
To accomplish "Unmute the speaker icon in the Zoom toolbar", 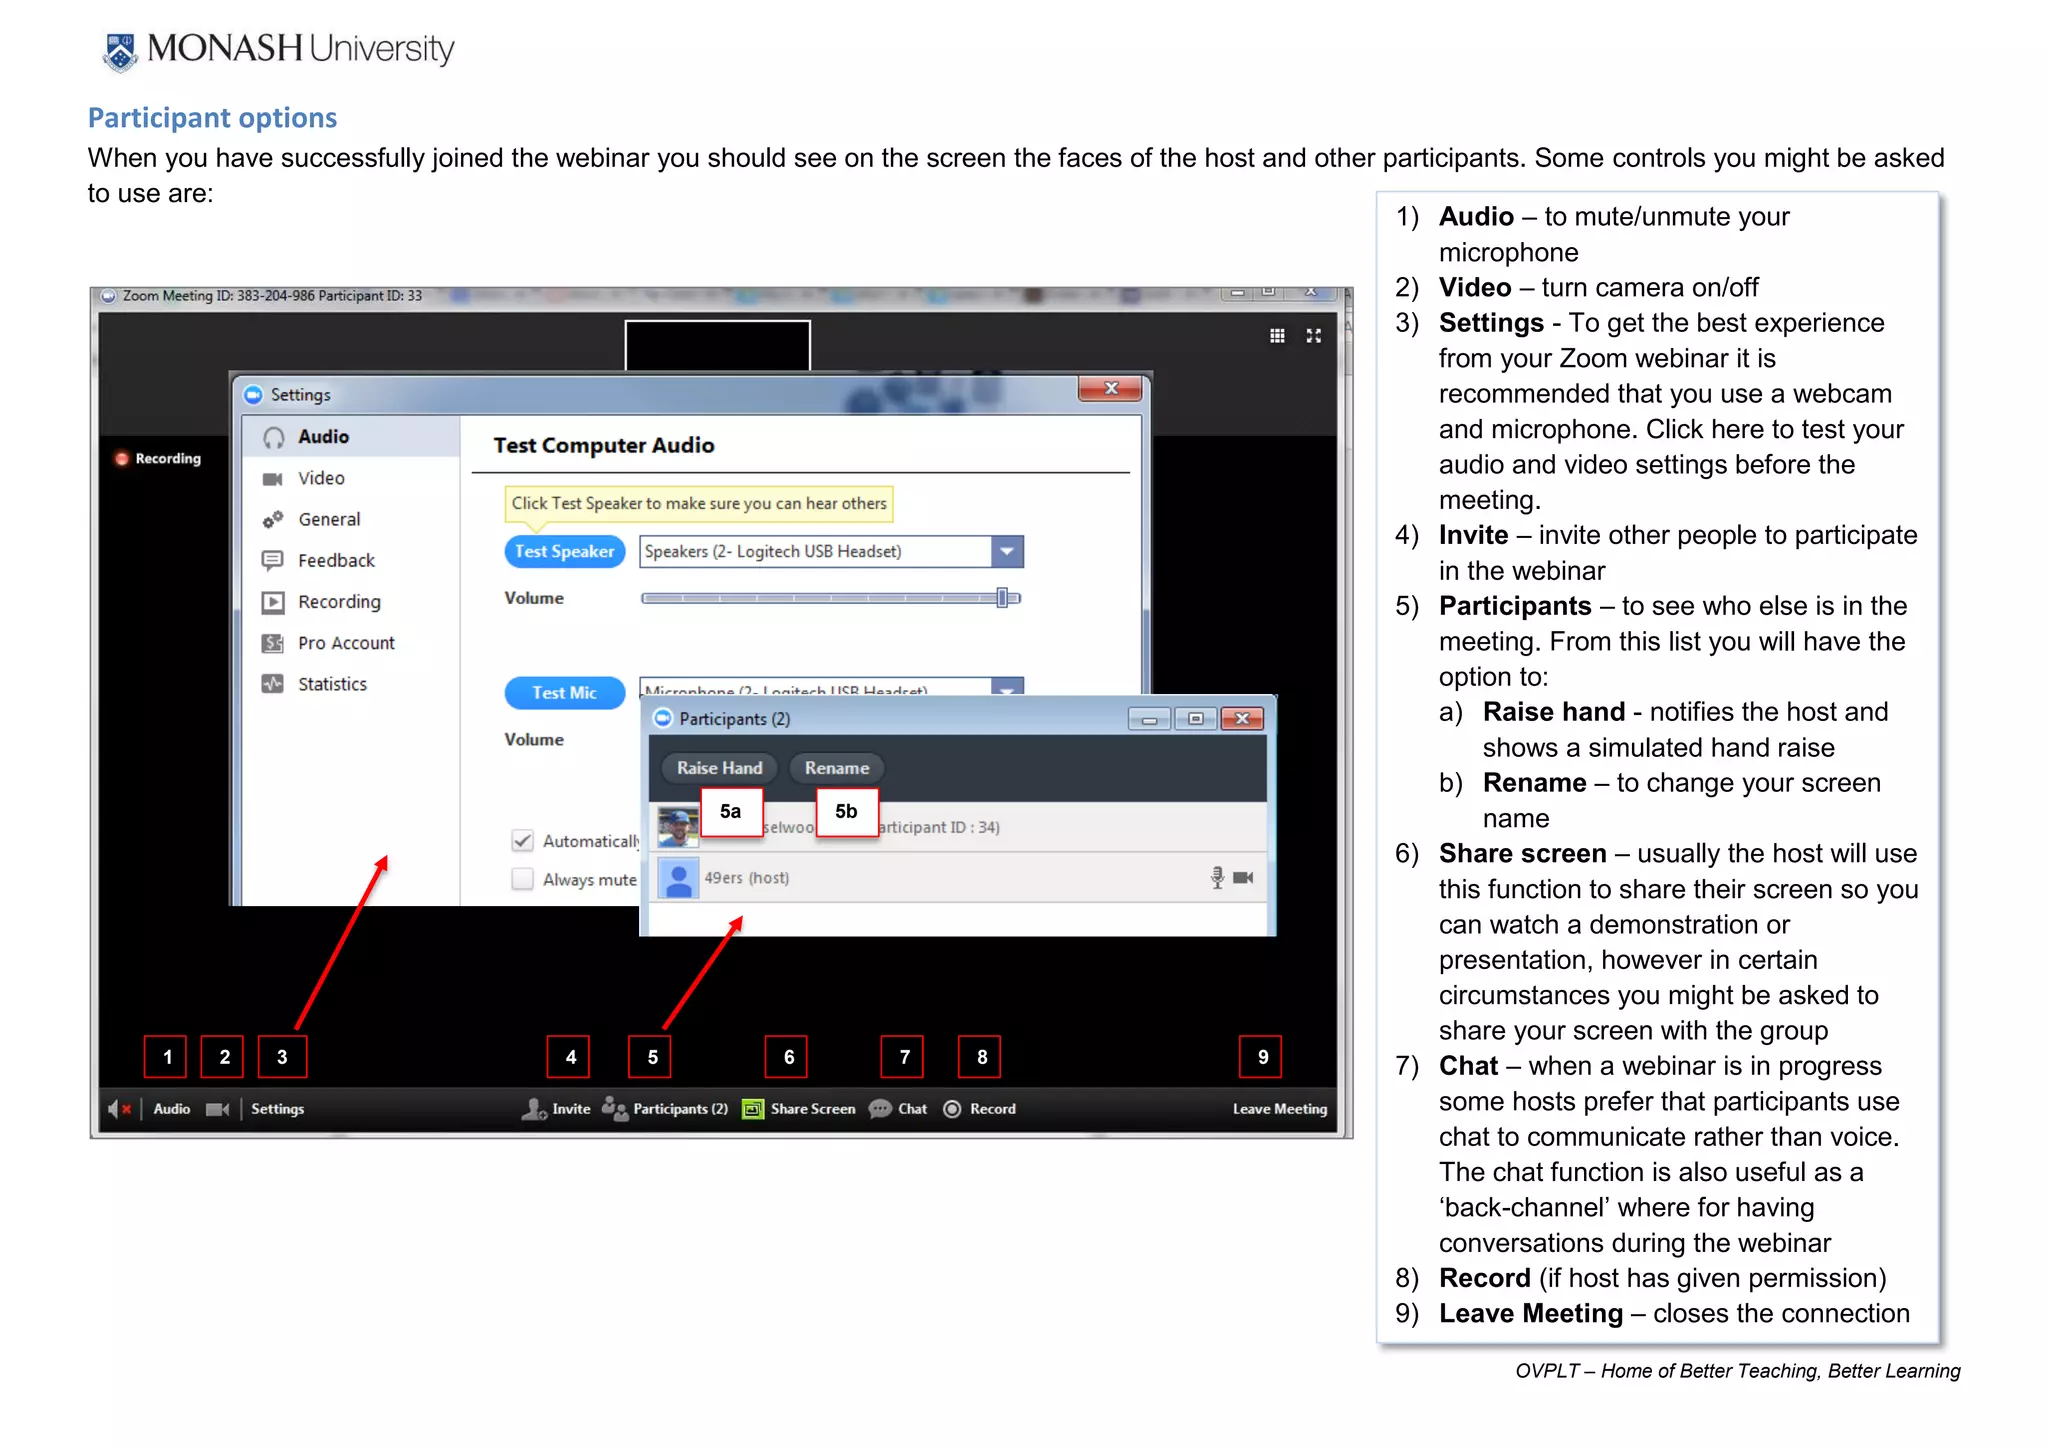I will [x=119, y=1109].
